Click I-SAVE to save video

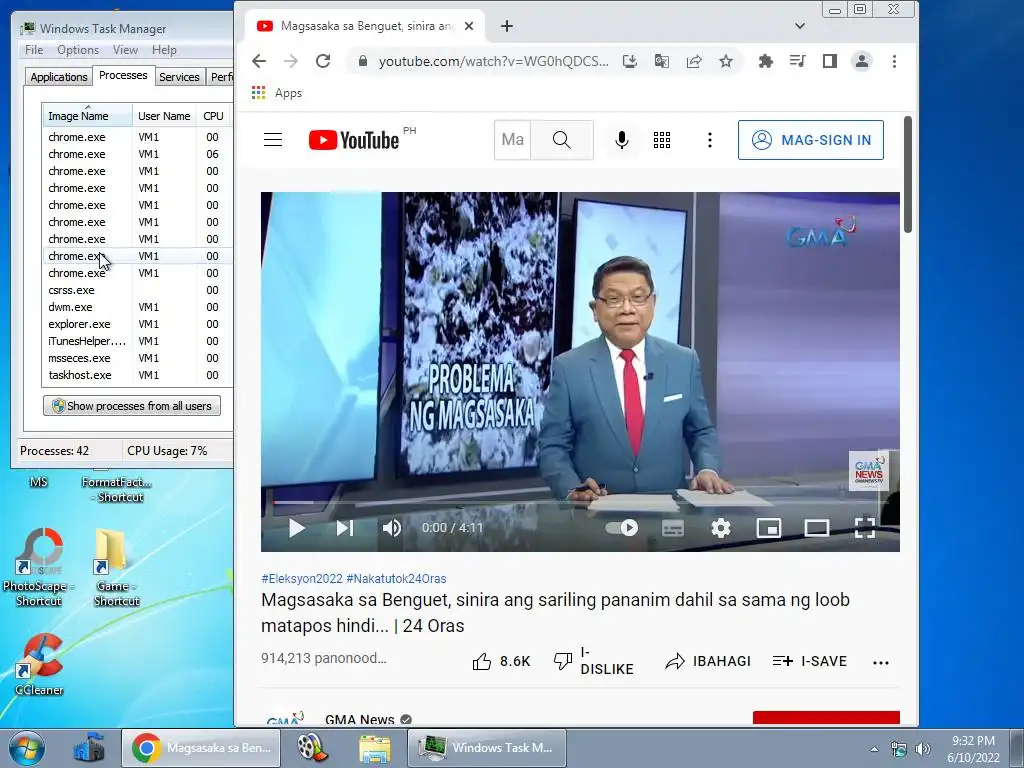pos(810,662)
